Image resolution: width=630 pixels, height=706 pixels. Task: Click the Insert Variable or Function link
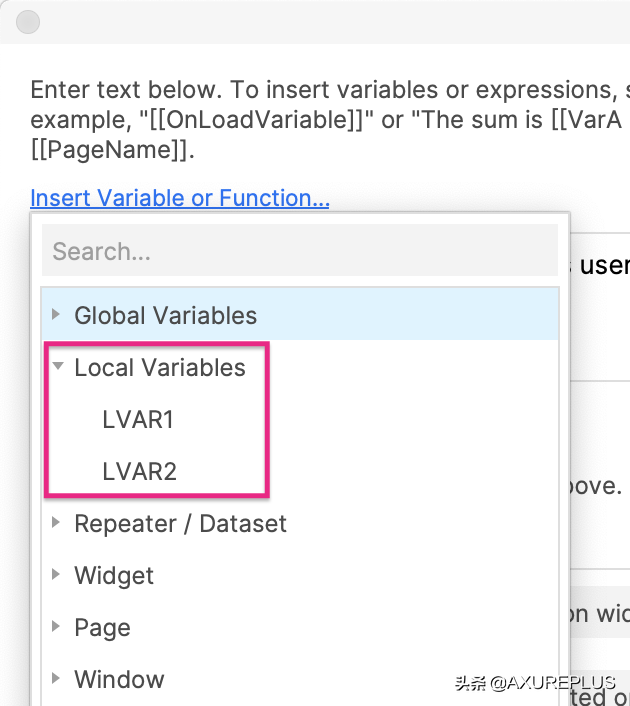[x=180, y=198]
